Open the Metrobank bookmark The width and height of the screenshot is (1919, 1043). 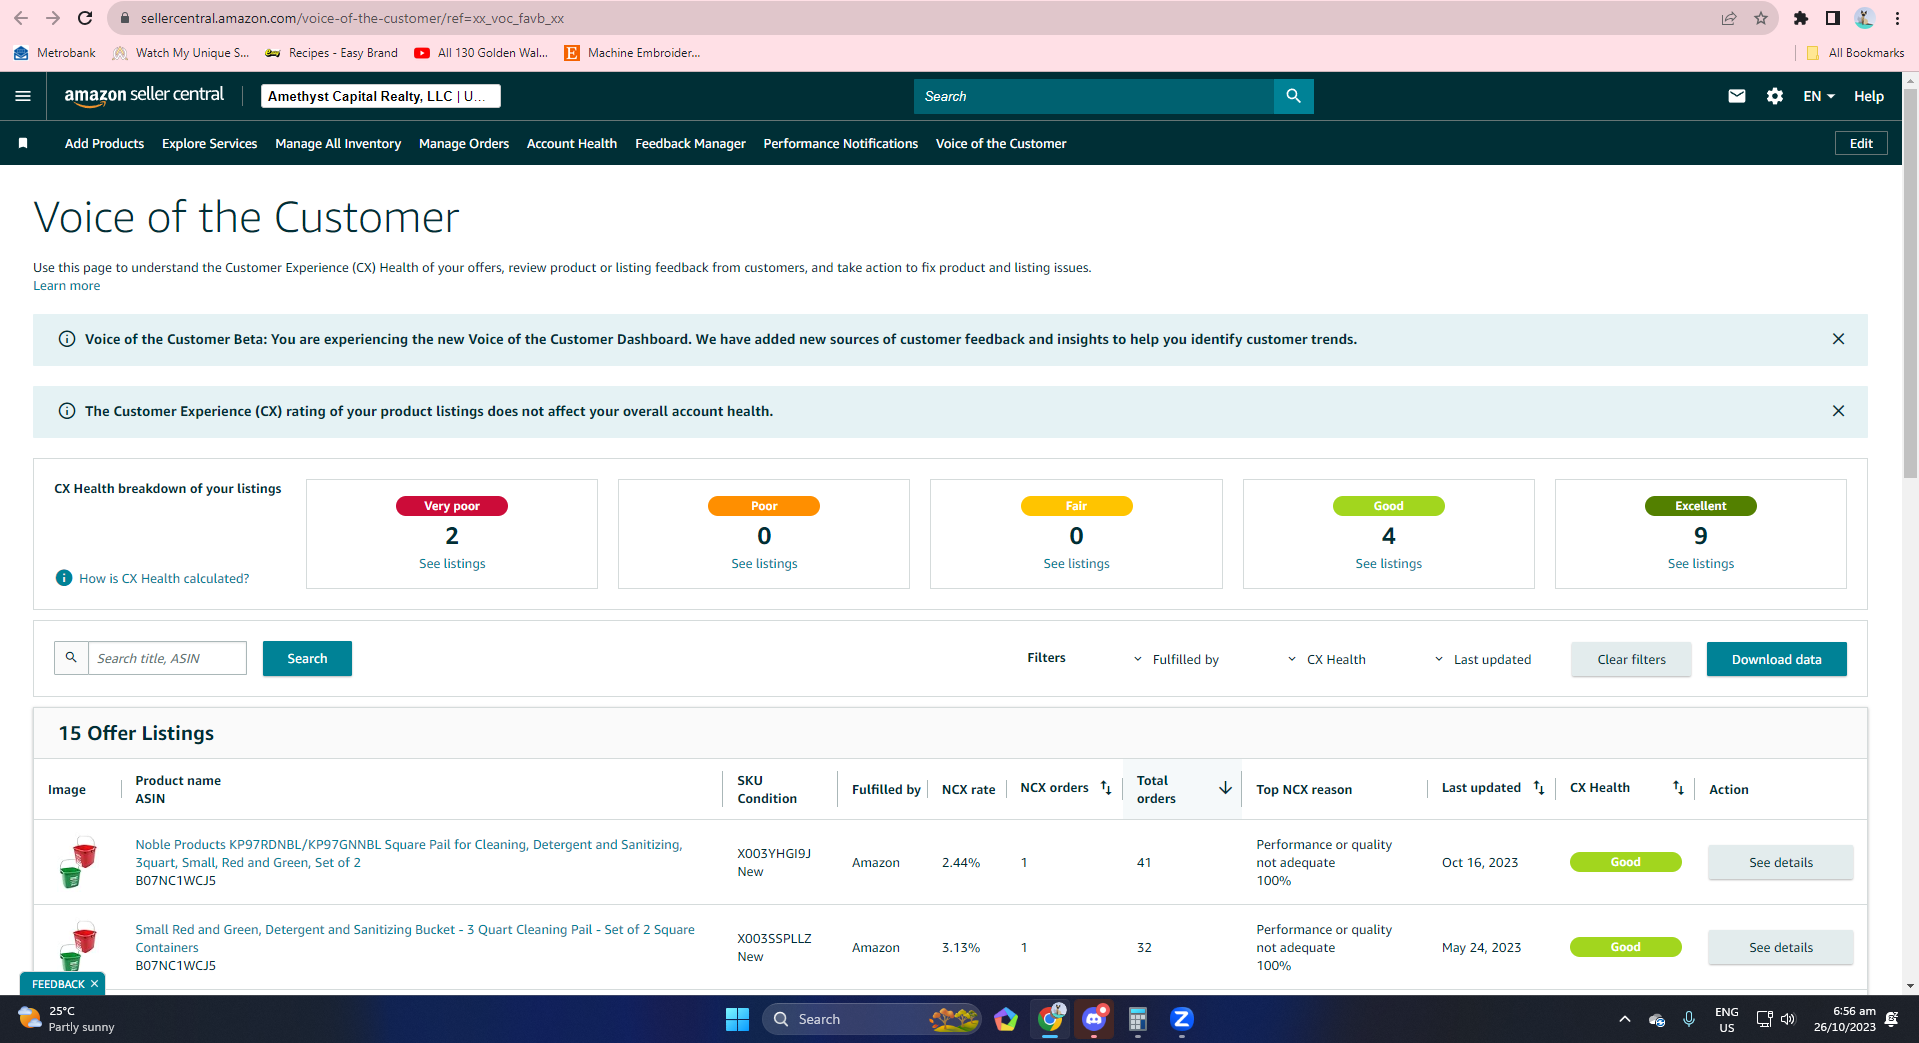coord(55,53)
